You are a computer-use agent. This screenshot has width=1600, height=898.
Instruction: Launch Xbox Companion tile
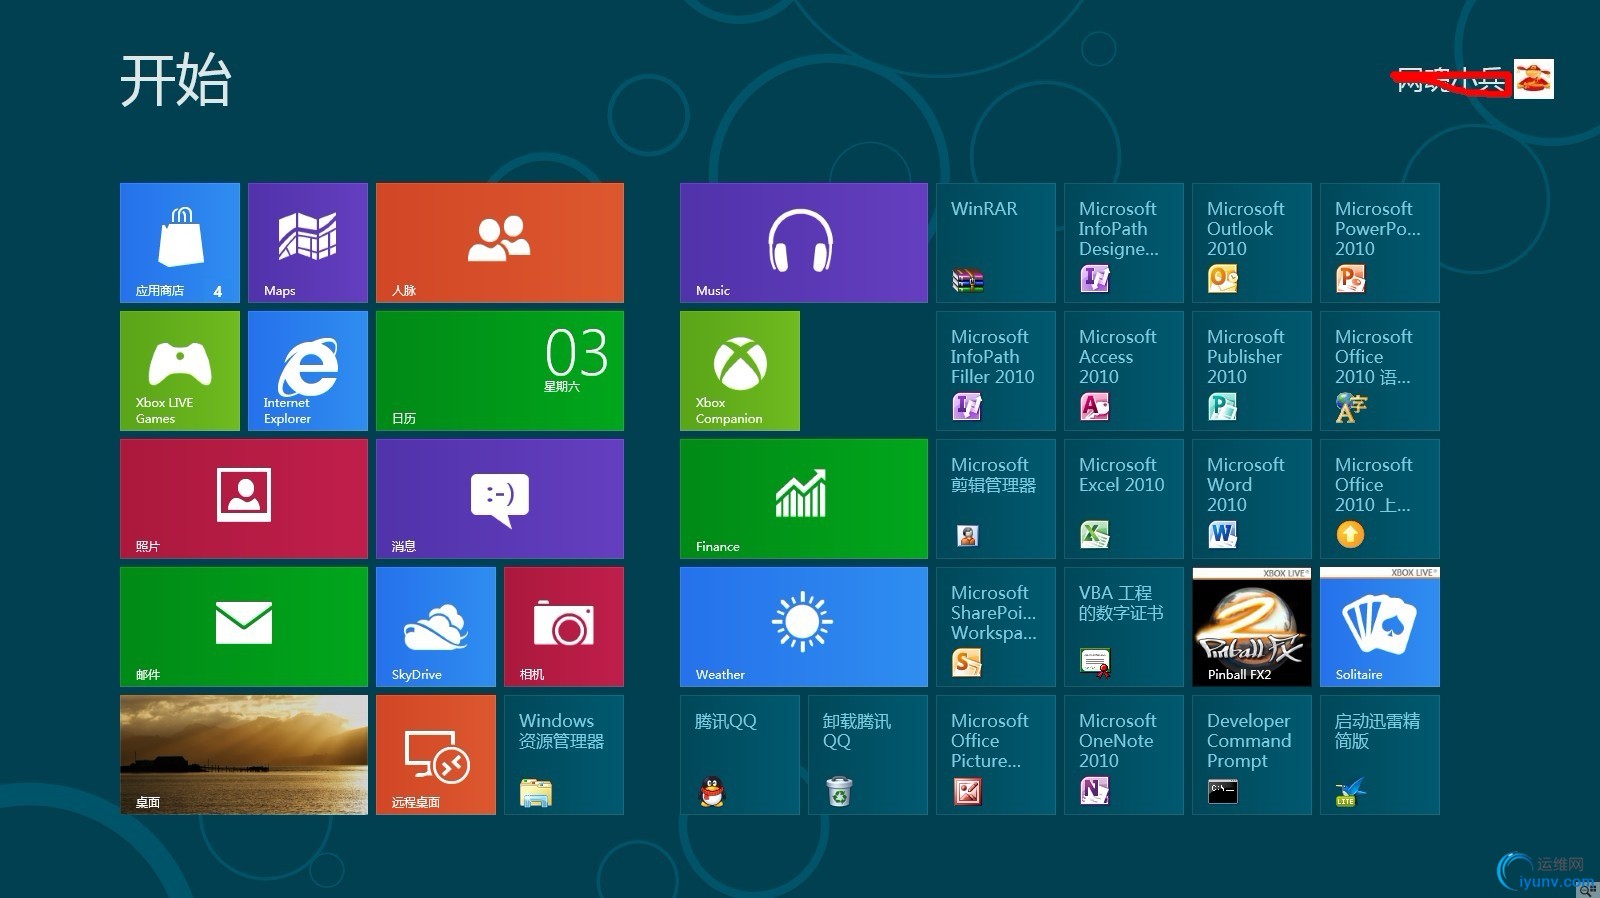click(x=740, y=371)
